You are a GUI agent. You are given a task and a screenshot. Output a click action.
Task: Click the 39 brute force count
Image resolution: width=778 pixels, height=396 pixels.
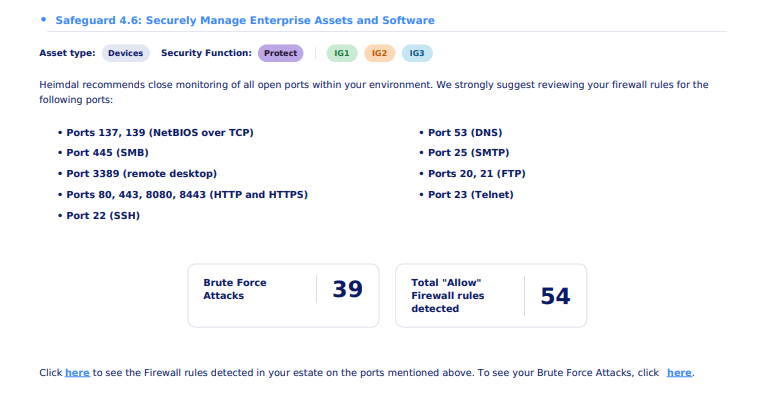(347, 289)
